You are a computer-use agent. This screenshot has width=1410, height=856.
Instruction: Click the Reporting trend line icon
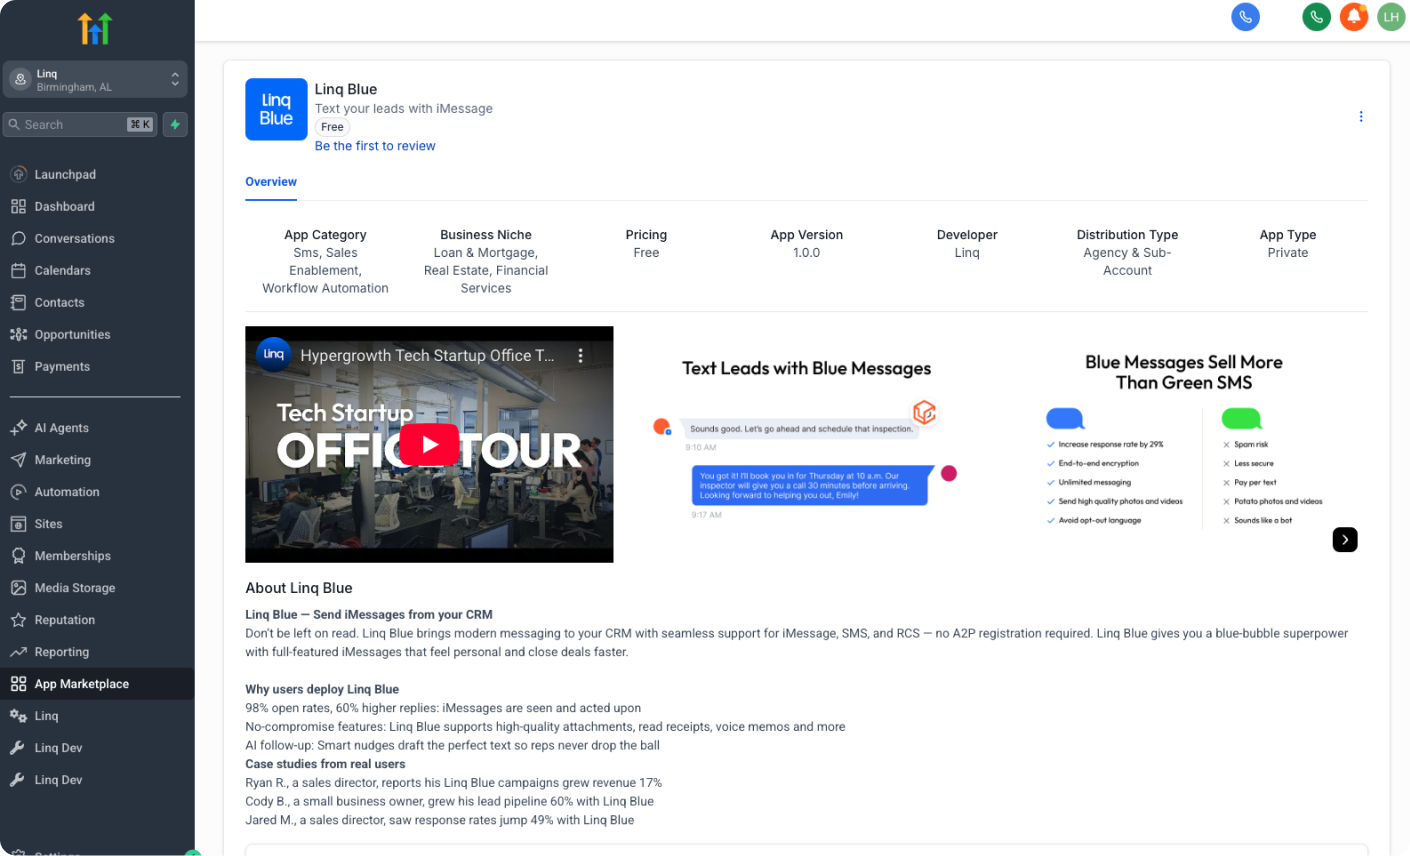[x=18, y=651]
